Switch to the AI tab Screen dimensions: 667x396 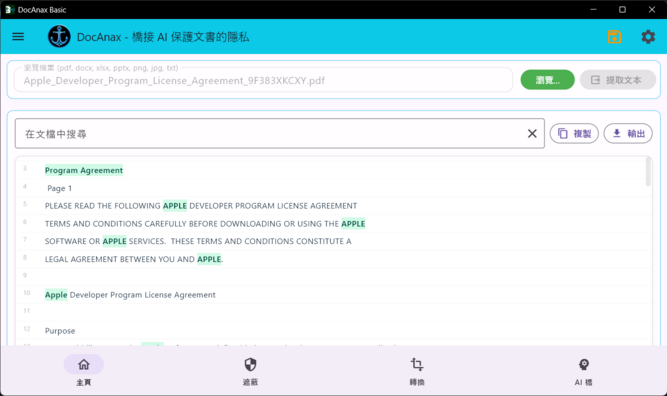584,371
